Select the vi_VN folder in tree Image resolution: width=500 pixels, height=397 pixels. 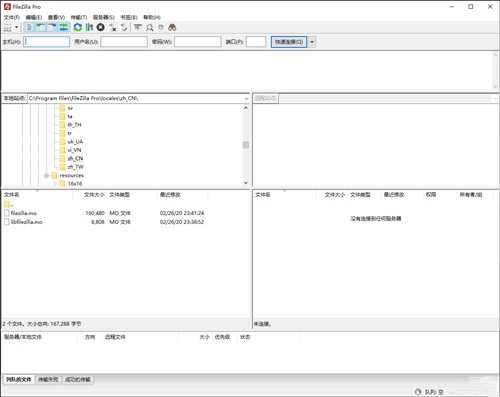(x=74, y=150)
